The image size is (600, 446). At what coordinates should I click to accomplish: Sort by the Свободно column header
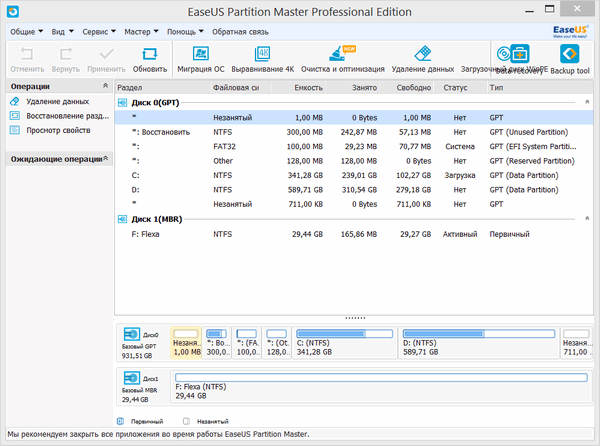(406, 88)
